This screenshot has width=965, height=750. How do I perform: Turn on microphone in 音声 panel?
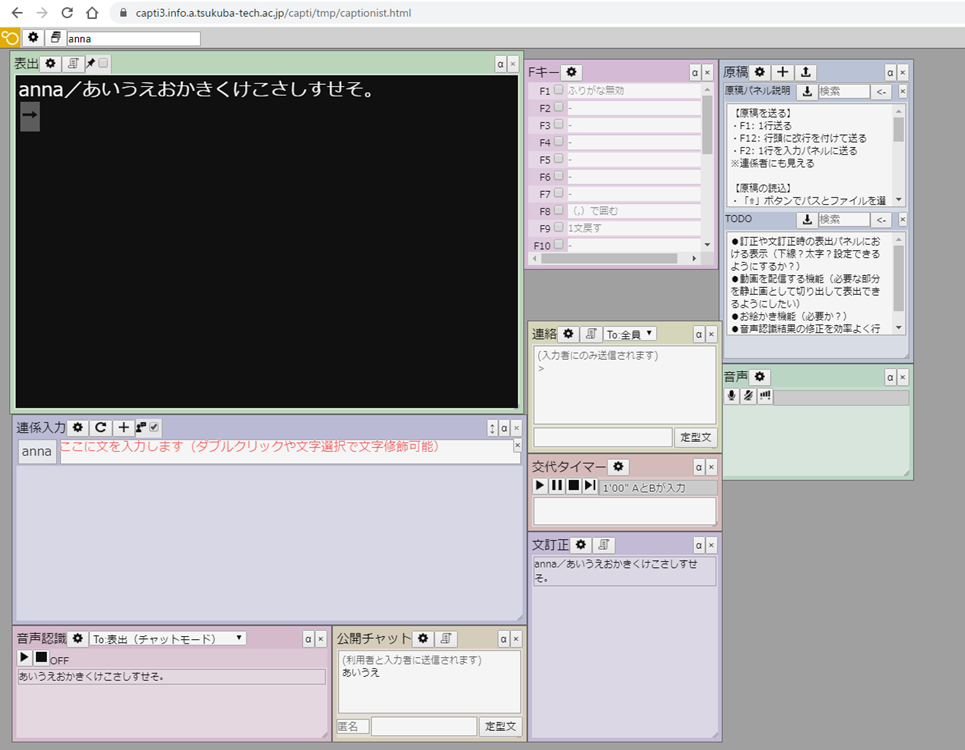pos(731,396)
